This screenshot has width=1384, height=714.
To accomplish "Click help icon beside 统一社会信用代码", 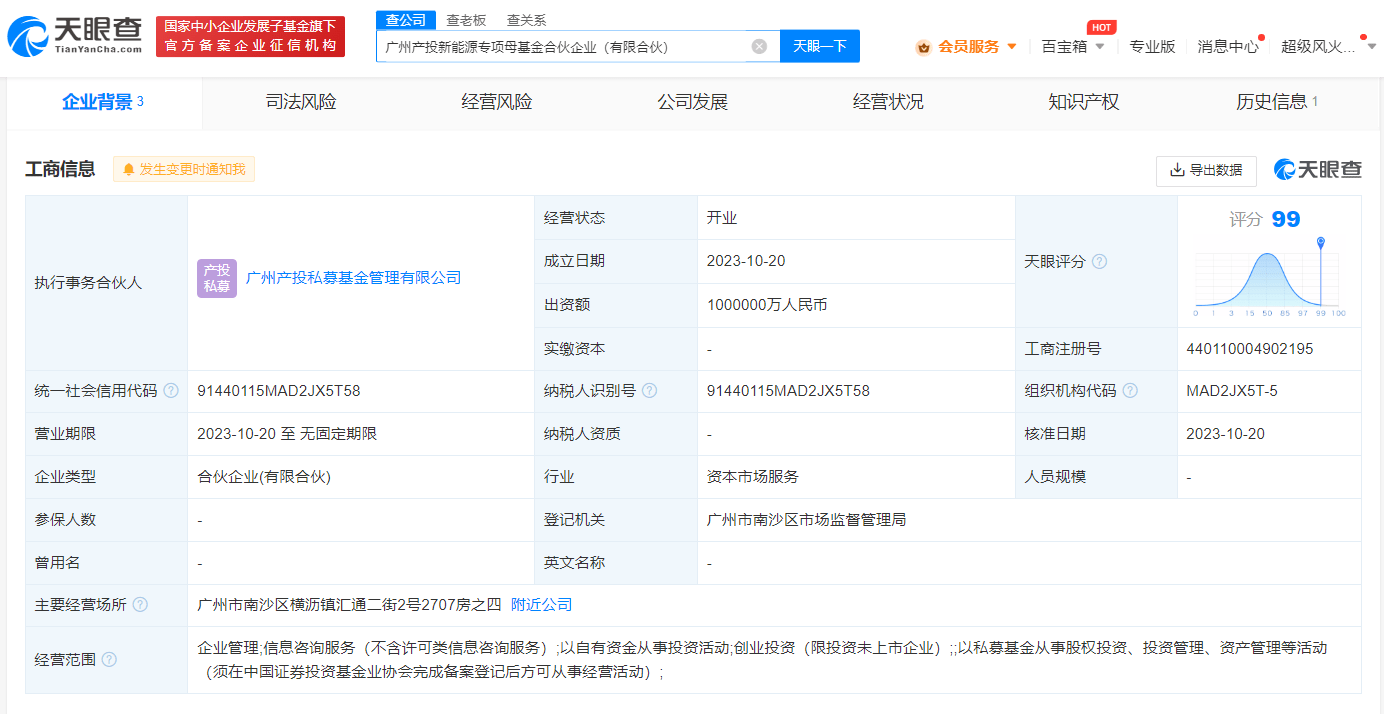I will click(171, 391).
